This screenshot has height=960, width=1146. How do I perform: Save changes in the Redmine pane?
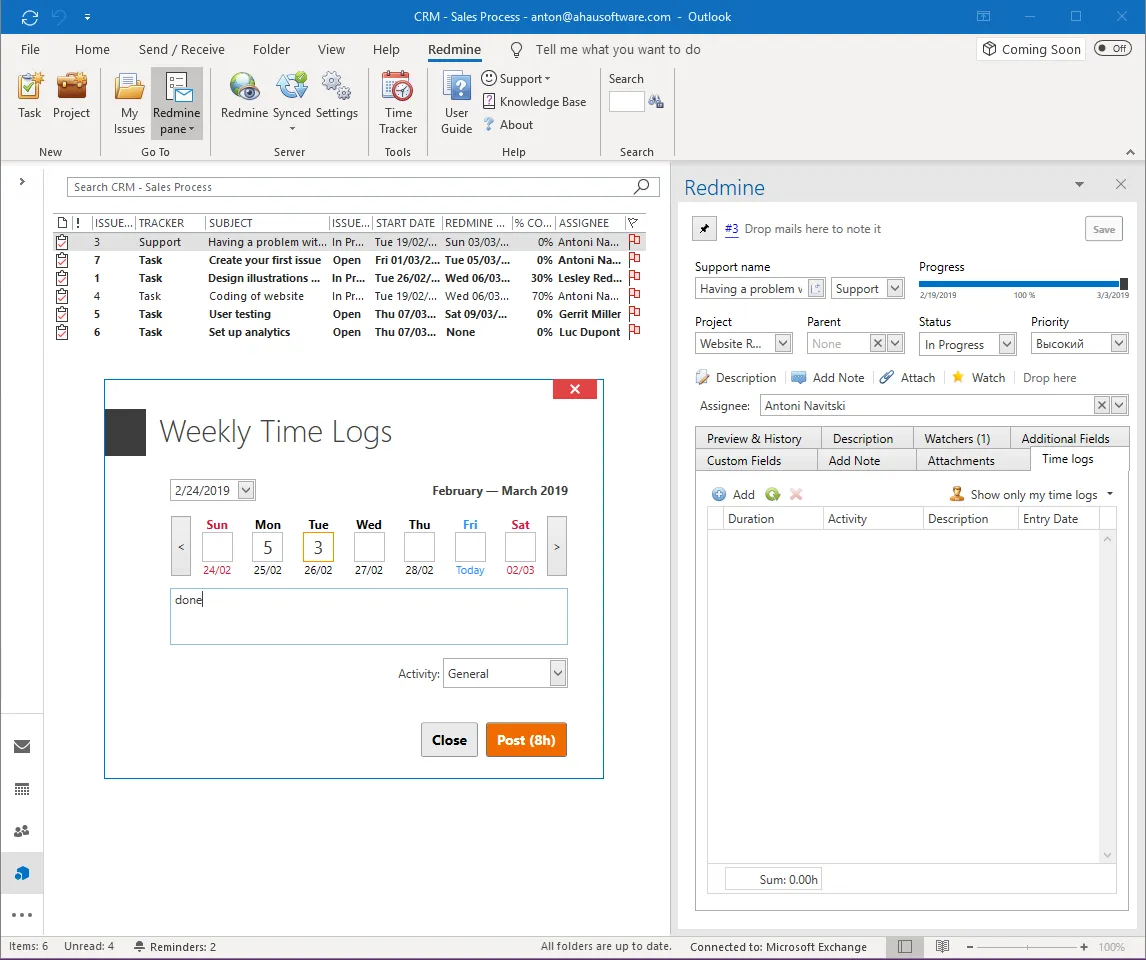coord(1104,229)
